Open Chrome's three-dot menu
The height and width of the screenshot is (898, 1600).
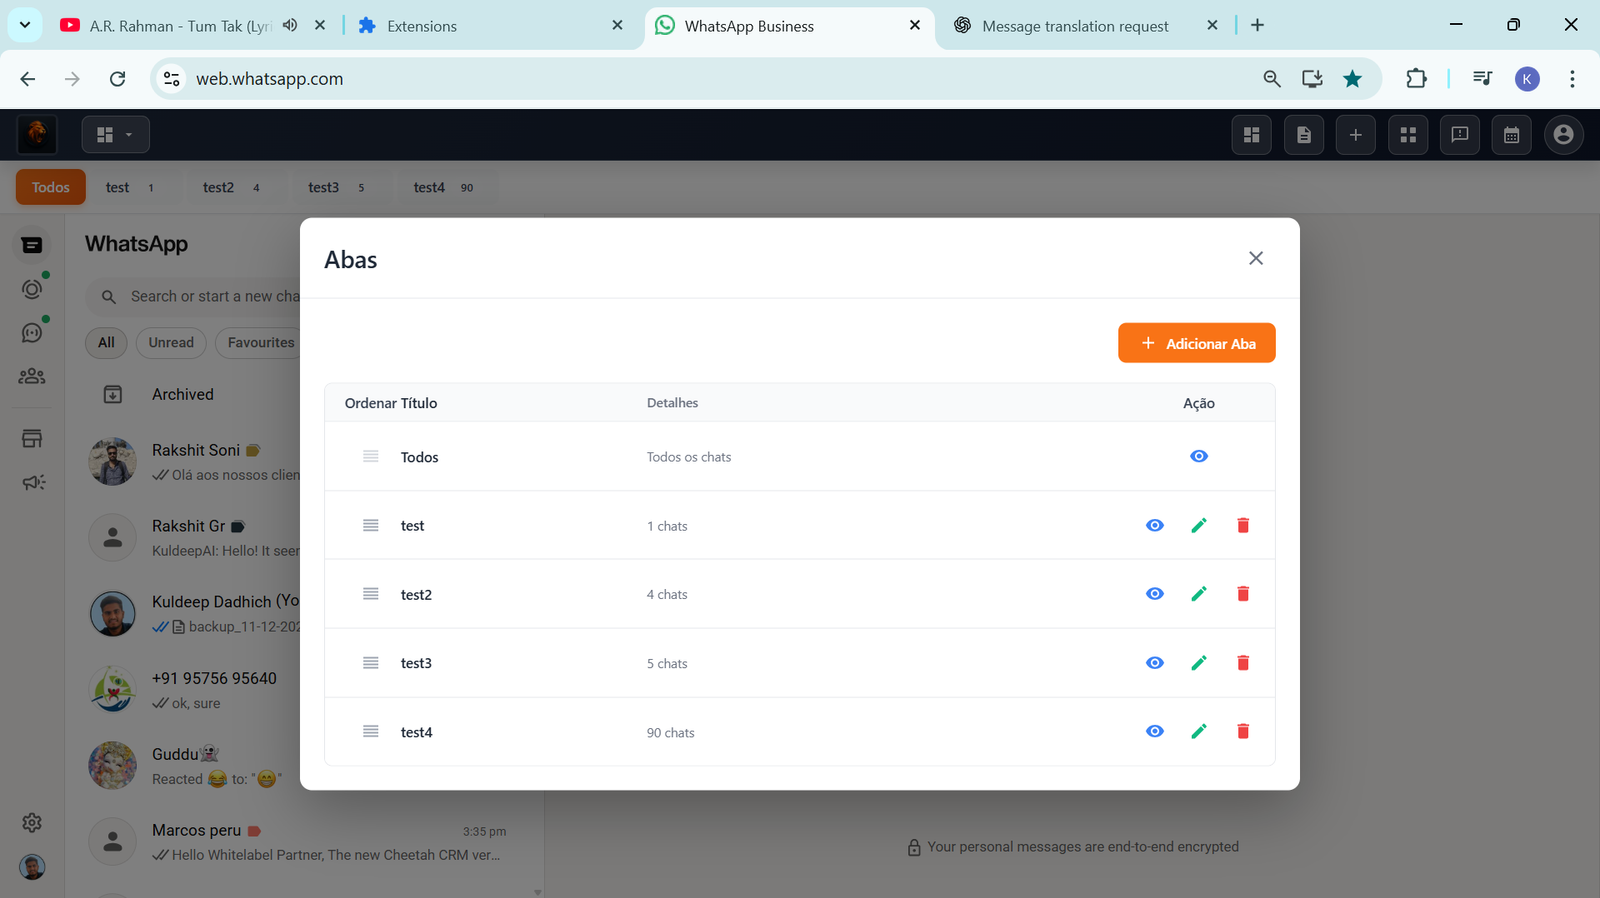1572,79
